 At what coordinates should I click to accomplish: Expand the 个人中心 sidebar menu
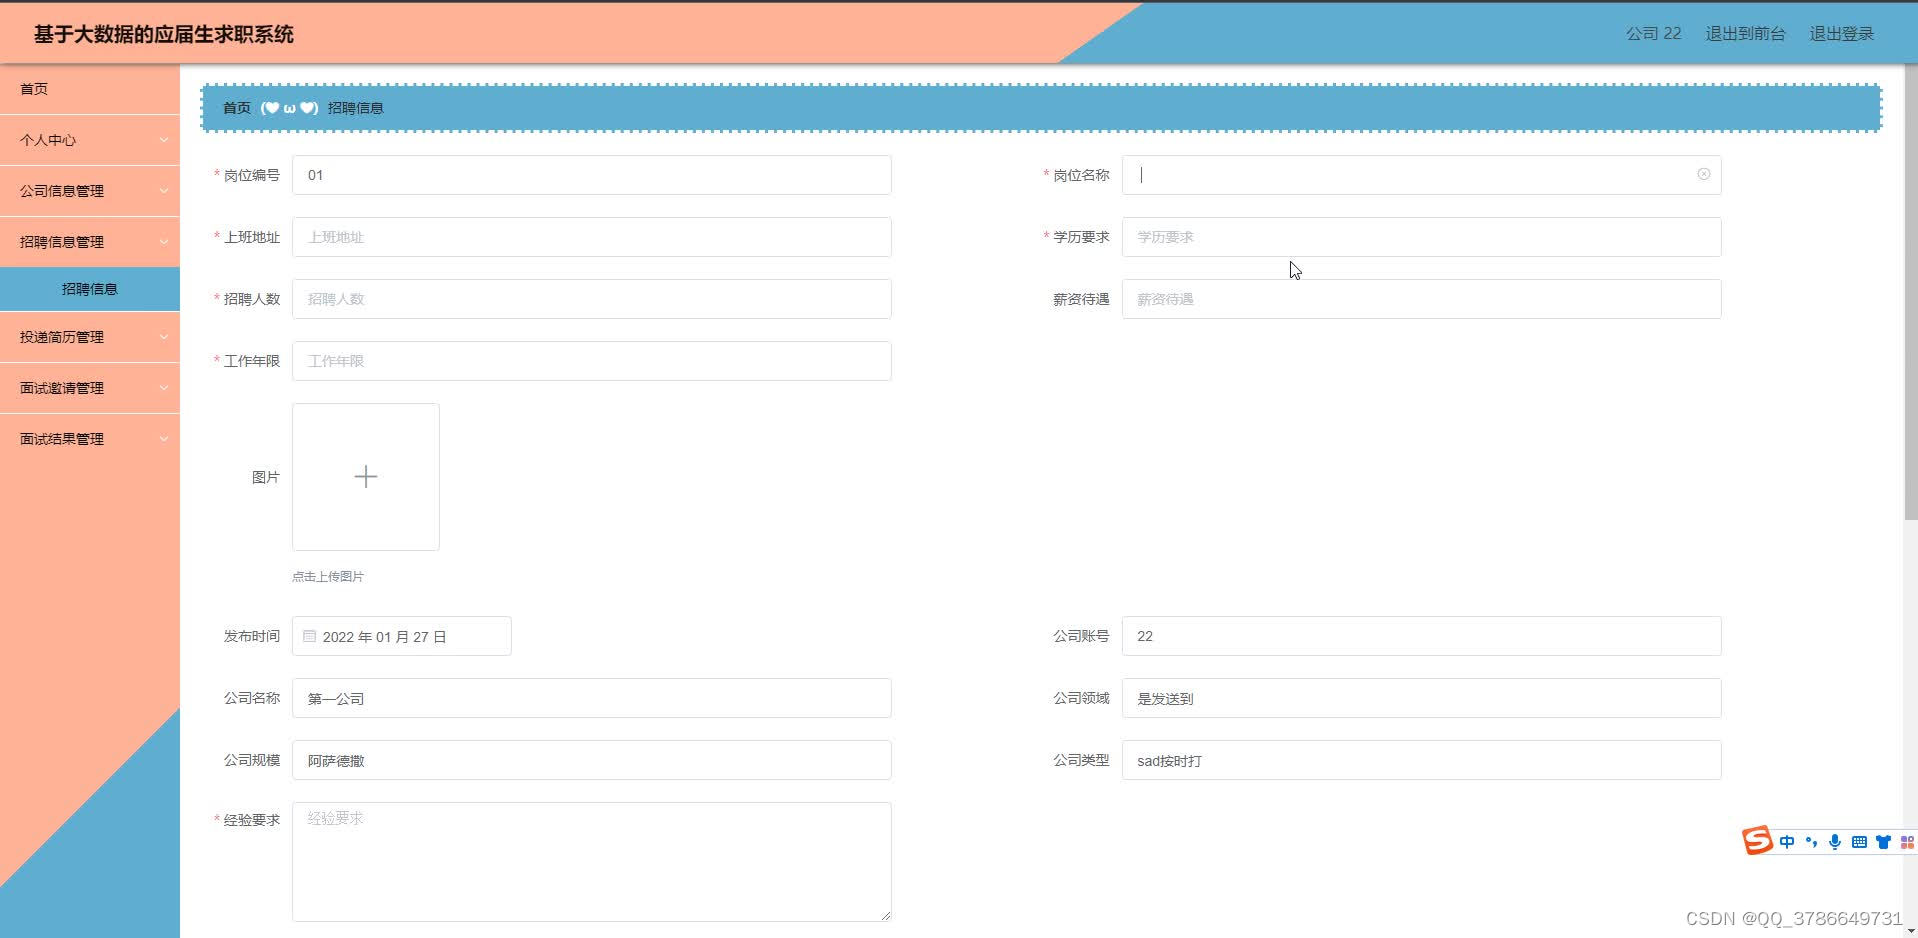pos(90,140)
